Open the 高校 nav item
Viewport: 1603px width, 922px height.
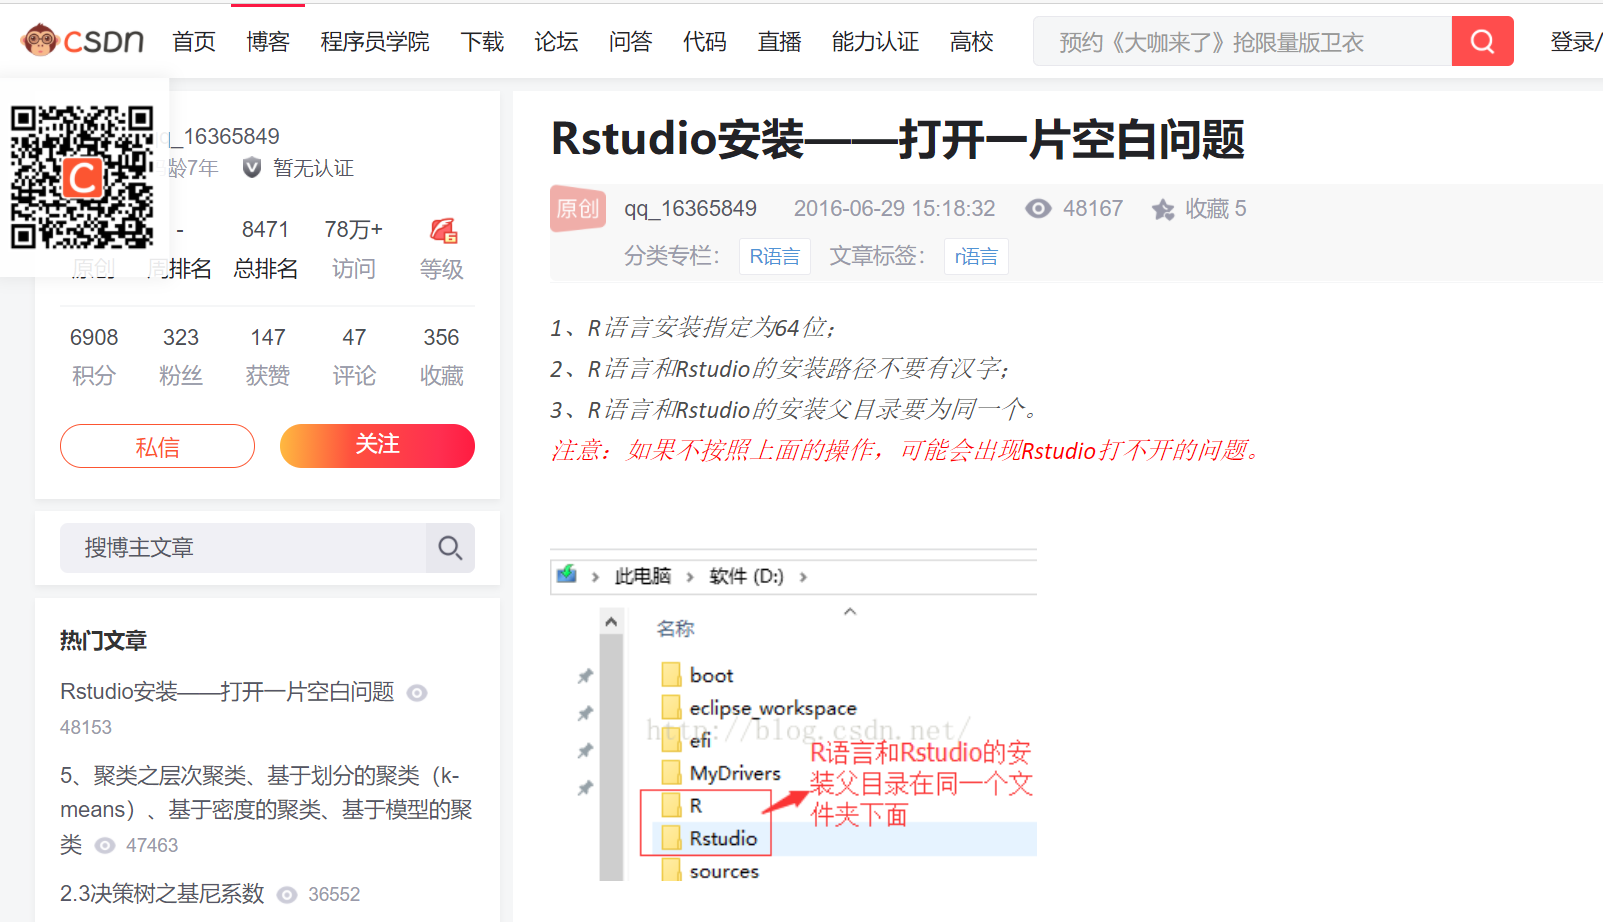point(972,42)
